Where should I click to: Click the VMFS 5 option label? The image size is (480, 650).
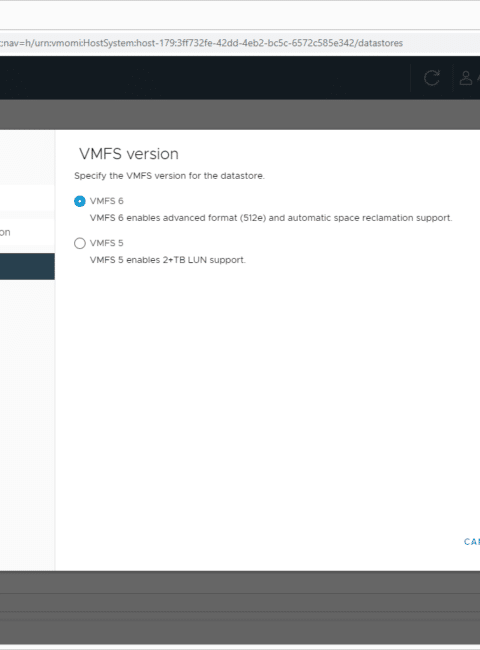[107, 243]
